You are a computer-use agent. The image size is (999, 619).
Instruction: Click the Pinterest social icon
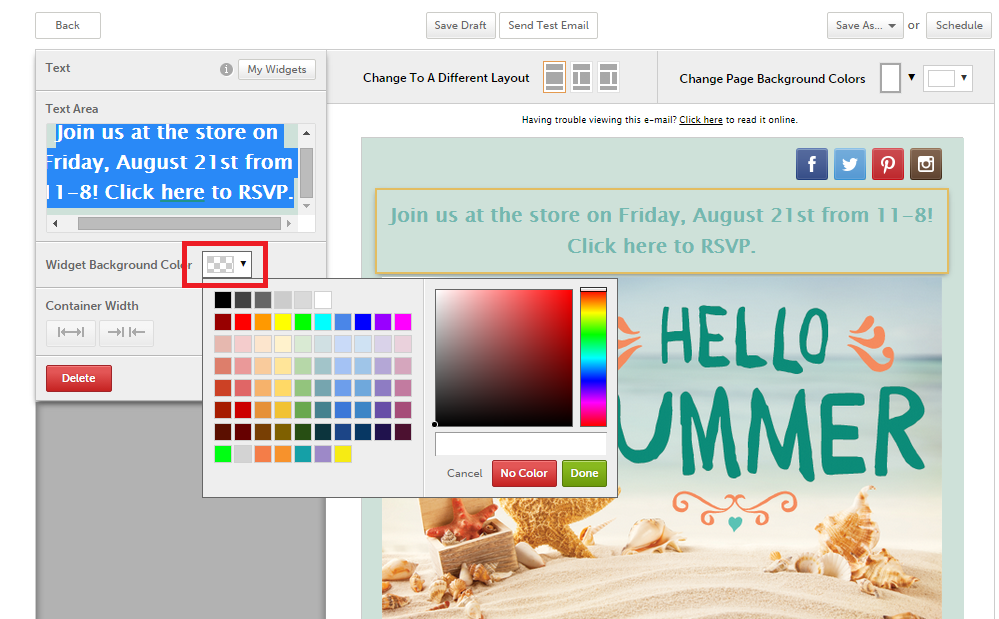click(x=887, y=164)
